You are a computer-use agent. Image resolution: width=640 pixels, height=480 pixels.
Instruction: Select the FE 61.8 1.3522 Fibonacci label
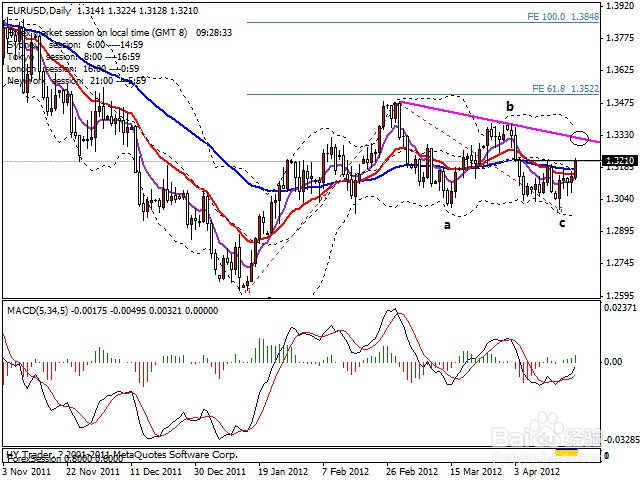(565, 89)
